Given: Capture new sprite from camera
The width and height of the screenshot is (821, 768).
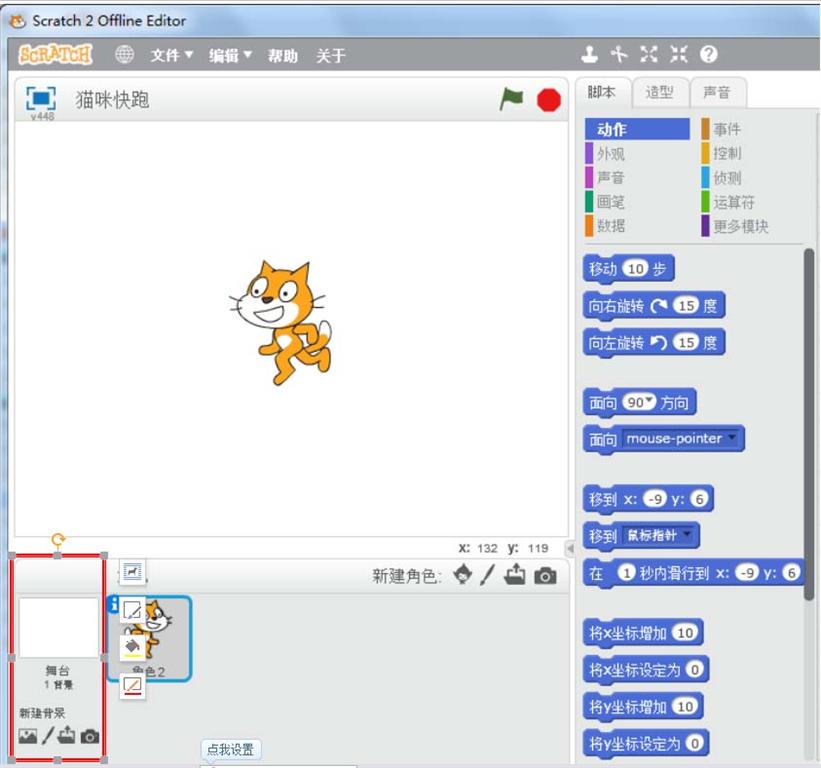Looking at the screenshot, I should click(x=545, y=575).
